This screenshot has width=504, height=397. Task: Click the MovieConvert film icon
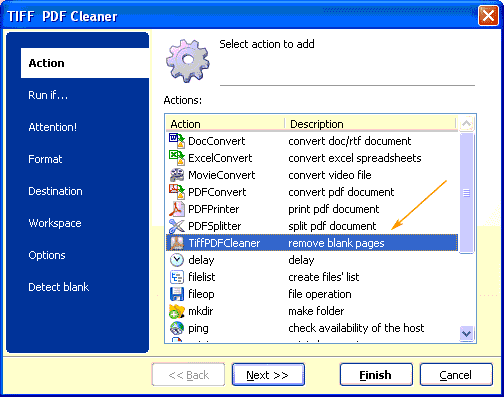[177, 175]
